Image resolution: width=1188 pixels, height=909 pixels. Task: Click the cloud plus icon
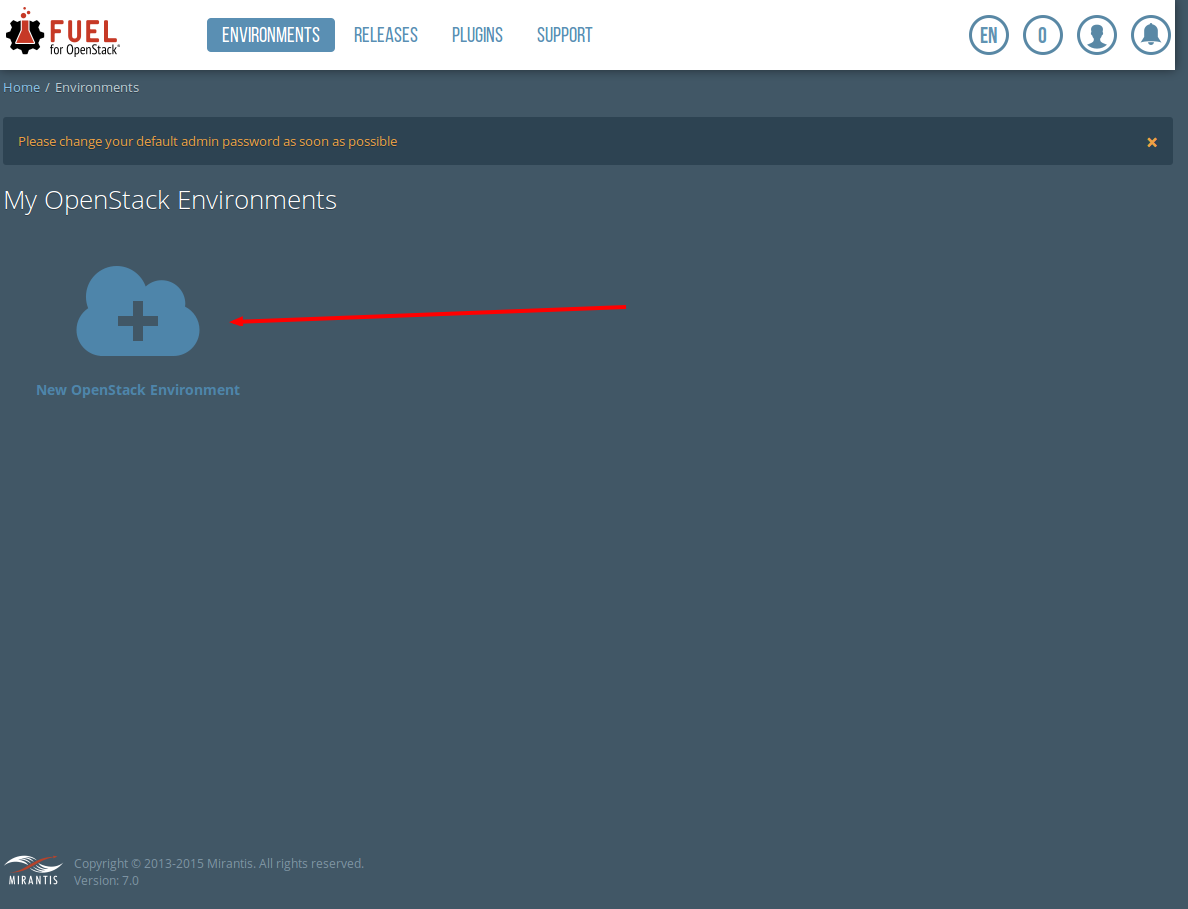coord(138,311)
